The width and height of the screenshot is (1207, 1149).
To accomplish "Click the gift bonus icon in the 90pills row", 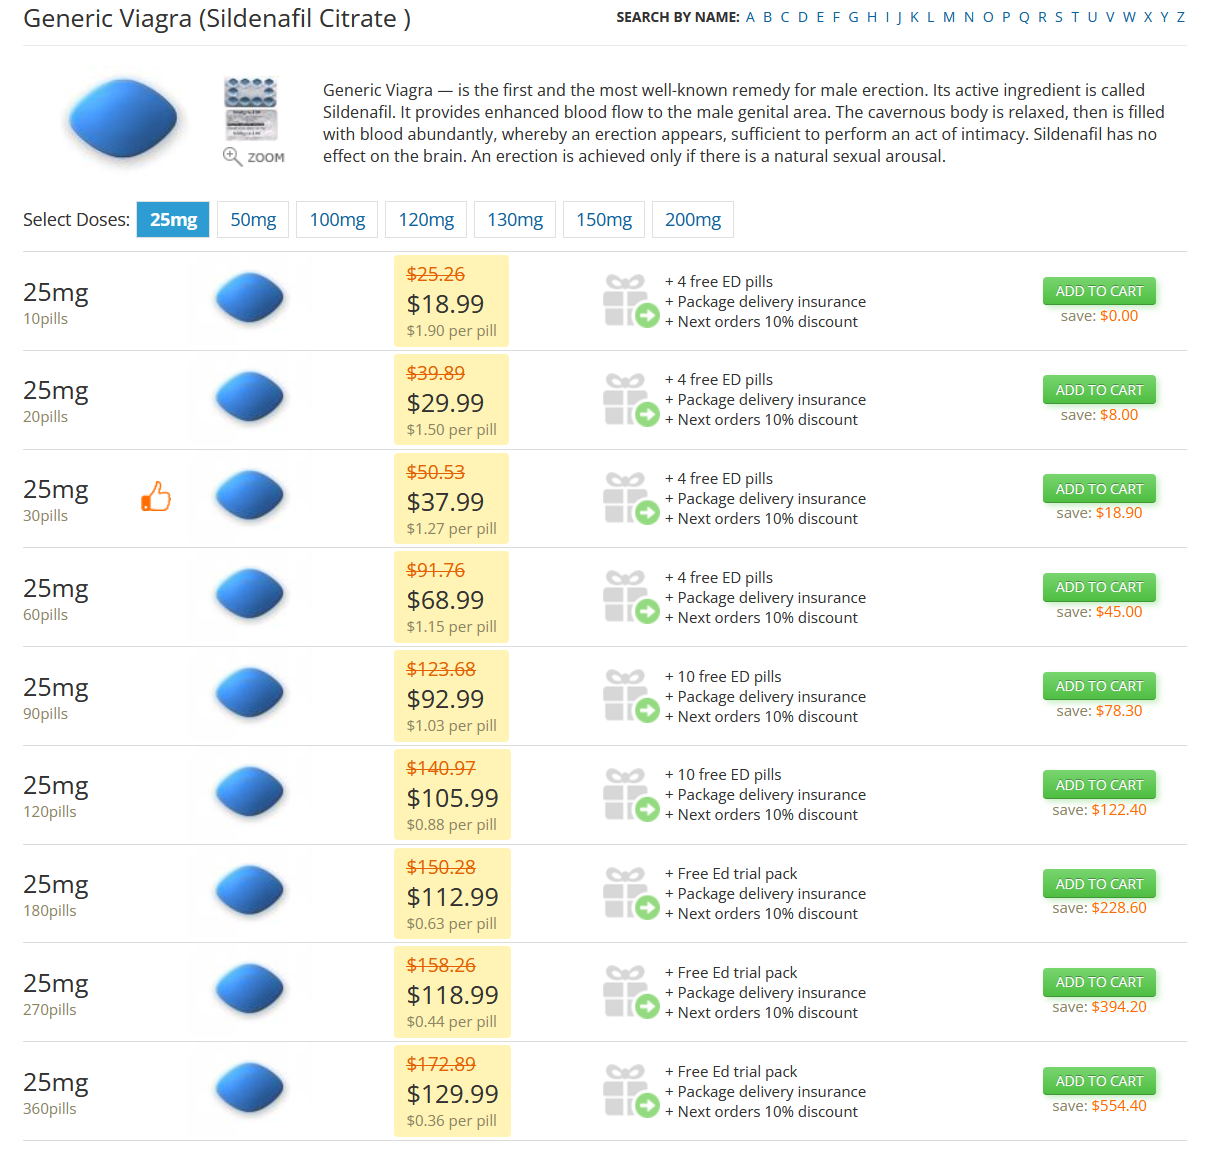I will pos(631,696).
